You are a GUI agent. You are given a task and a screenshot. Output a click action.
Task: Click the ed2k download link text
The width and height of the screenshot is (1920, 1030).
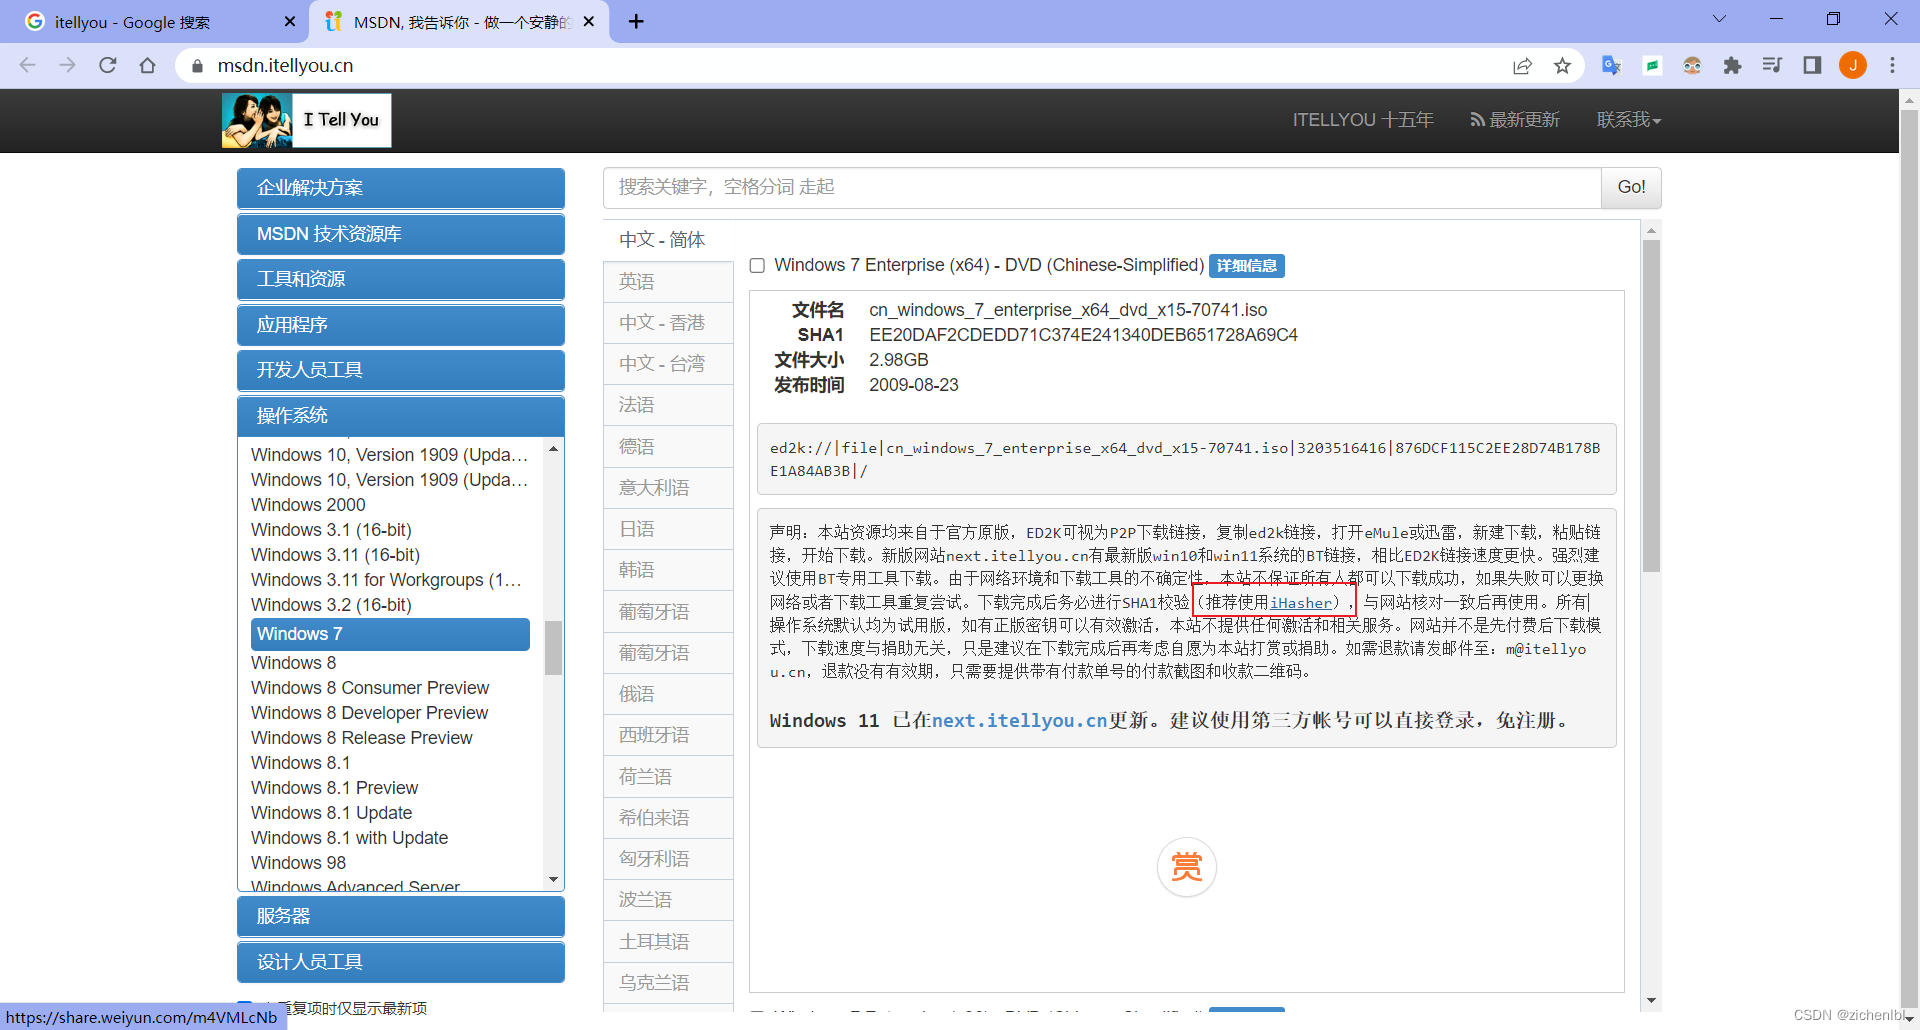[1185, 459]
